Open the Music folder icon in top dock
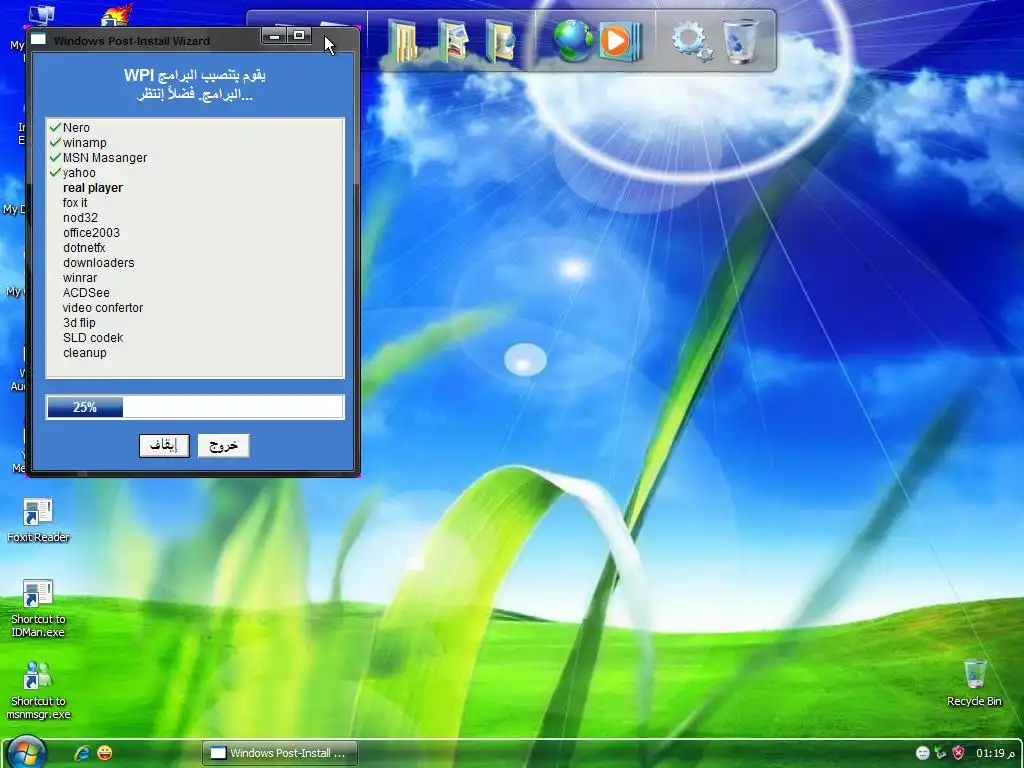The width and height of the screenshot is (1024, 768). tap(502, 40)
